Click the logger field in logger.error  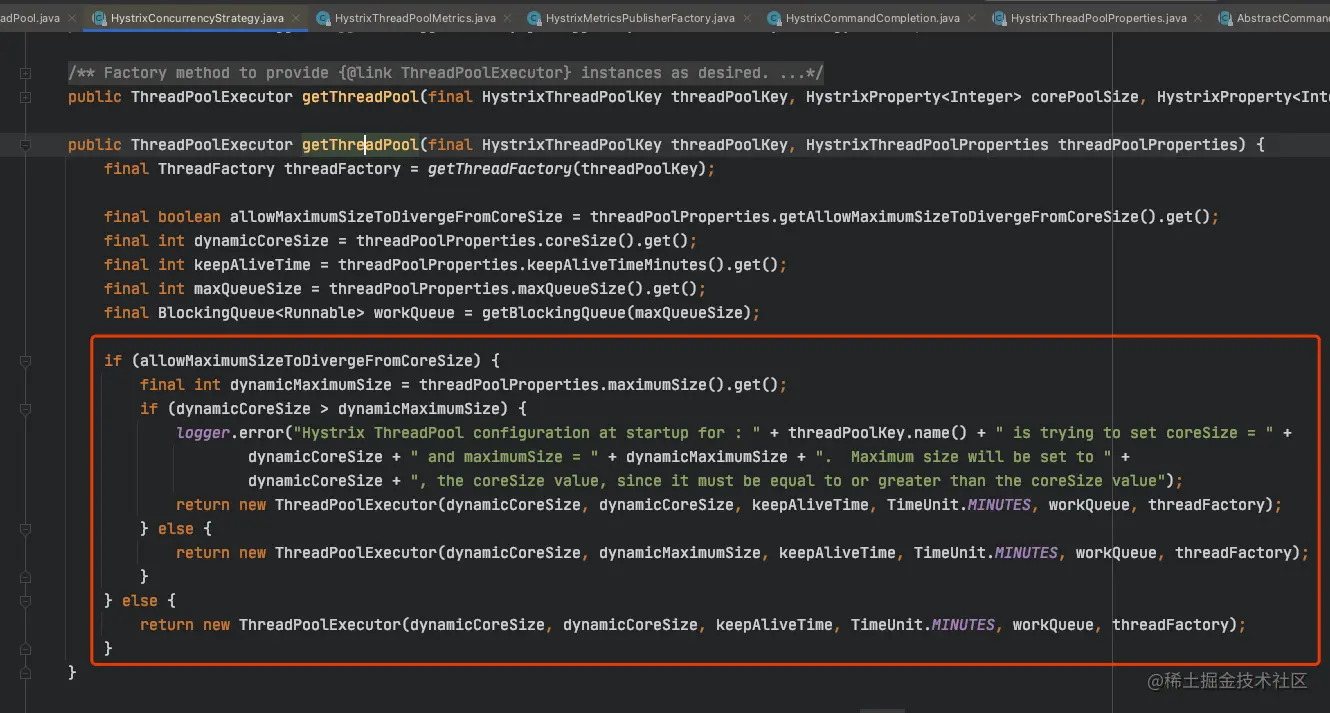[x=203, y=433]
